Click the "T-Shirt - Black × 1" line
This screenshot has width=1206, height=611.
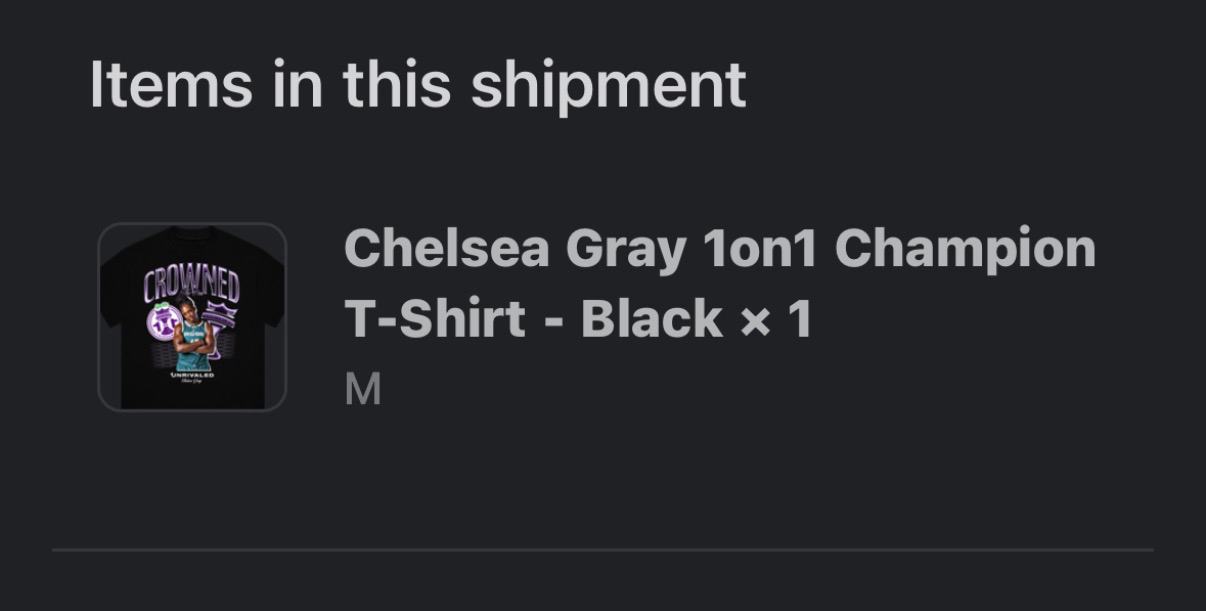(577, 319)
